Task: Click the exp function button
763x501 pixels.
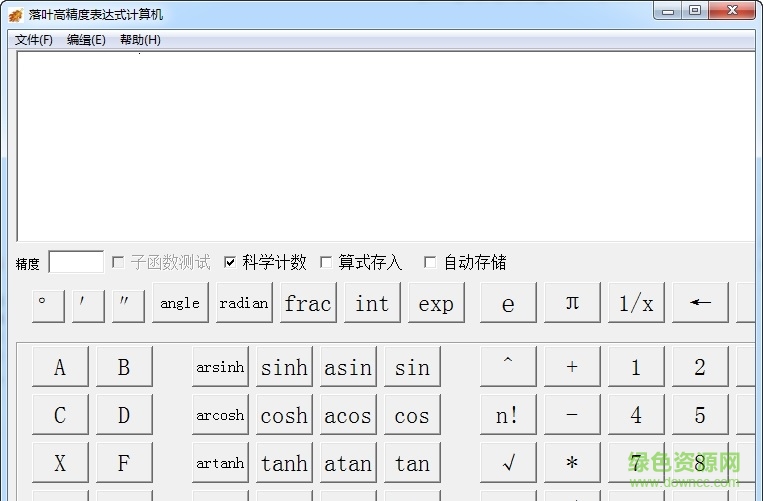Action: tap(436, 302)
